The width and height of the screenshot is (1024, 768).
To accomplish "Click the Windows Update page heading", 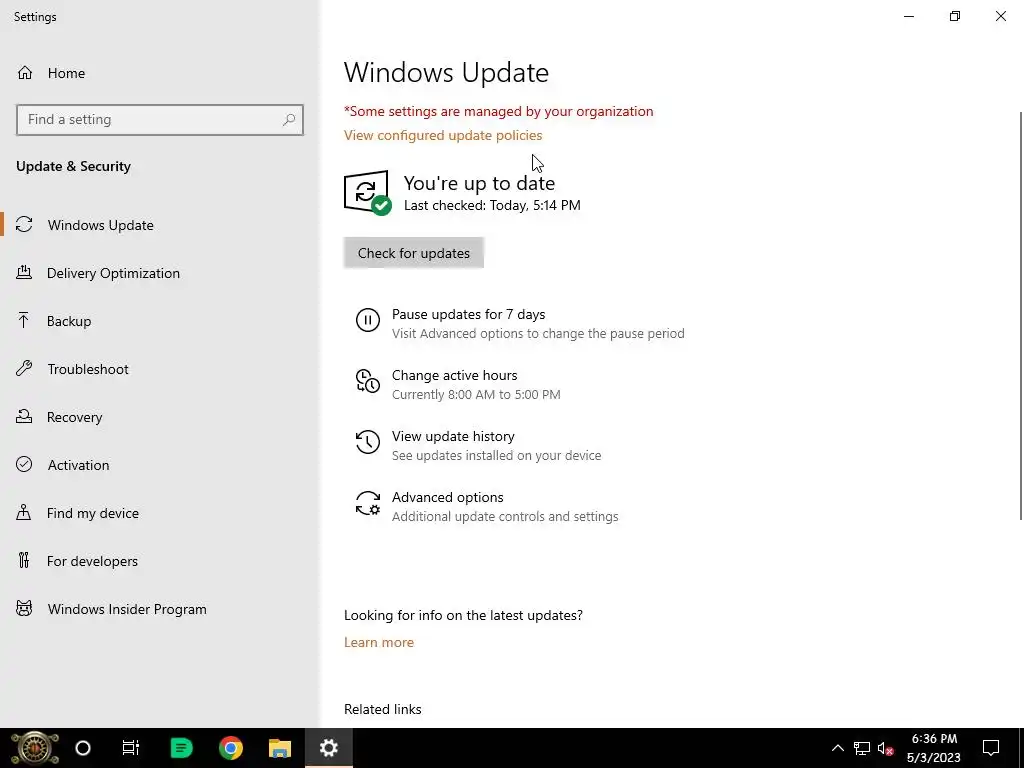I will click(446, 72).
